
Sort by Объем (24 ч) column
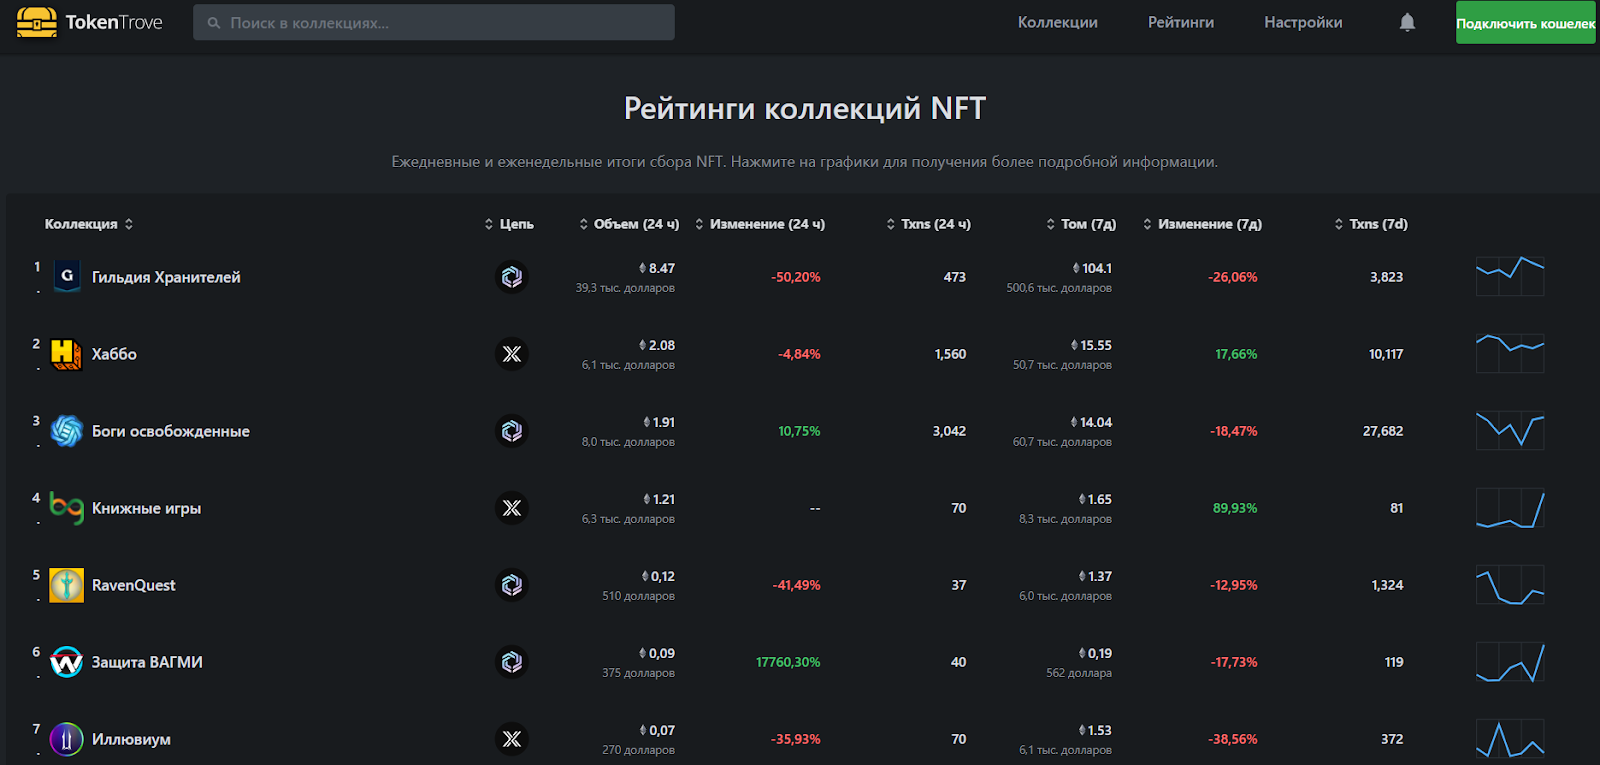point(629,224)
